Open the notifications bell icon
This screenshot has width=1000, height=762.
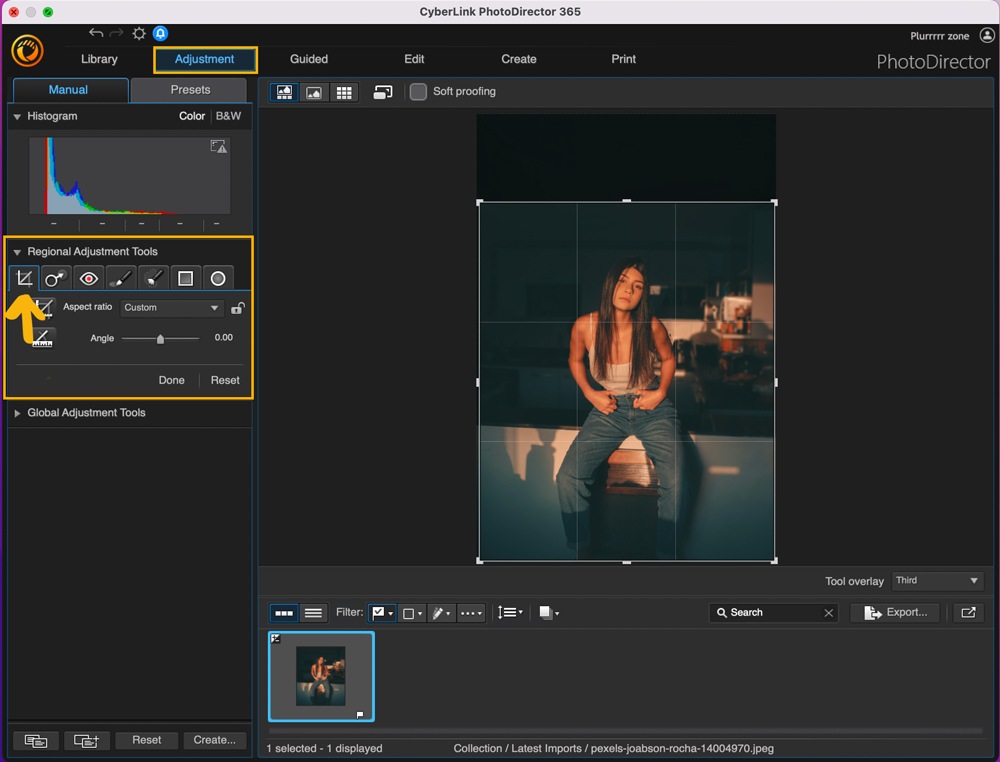tap(161, 33)
